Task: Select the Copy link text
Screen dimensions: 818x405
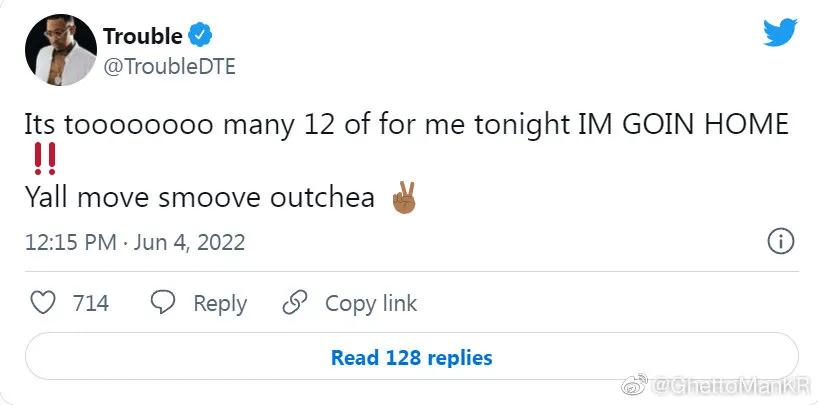Action: (371, 303)
